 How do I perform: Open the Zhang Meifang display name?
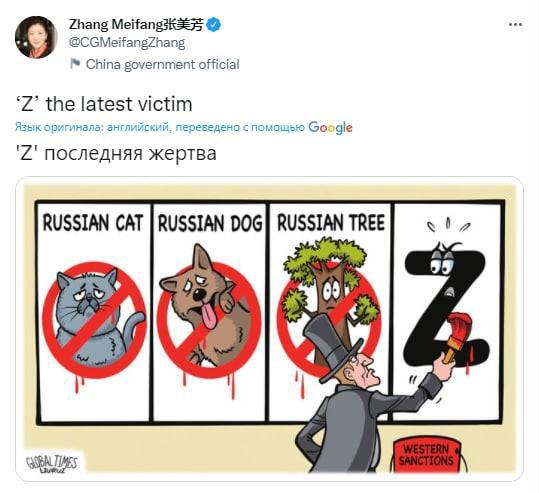136,25
